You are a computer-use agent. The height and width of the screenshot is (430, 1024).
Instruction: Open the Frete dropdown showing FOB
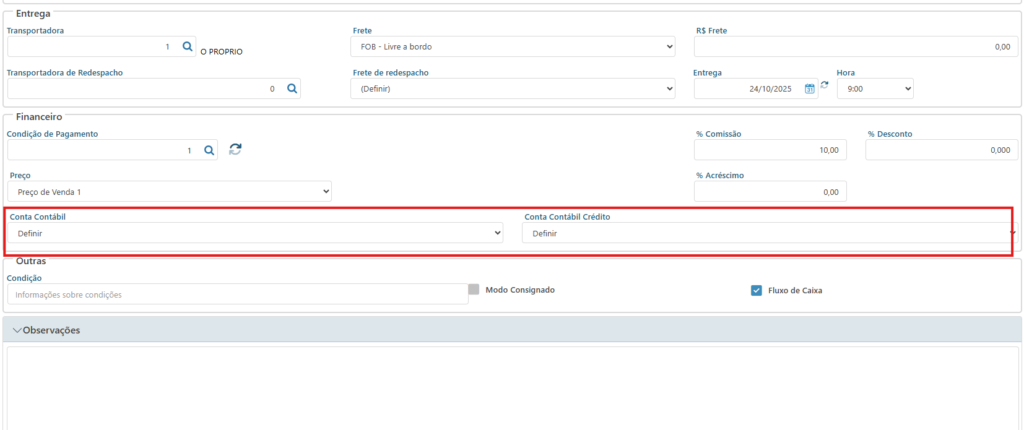(512, 47)
